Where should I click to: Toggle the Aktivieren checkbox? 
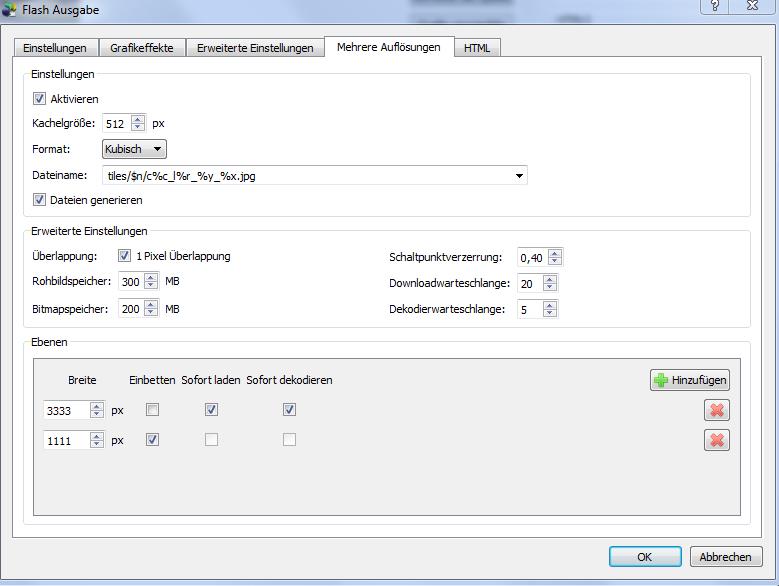point(40,99)
